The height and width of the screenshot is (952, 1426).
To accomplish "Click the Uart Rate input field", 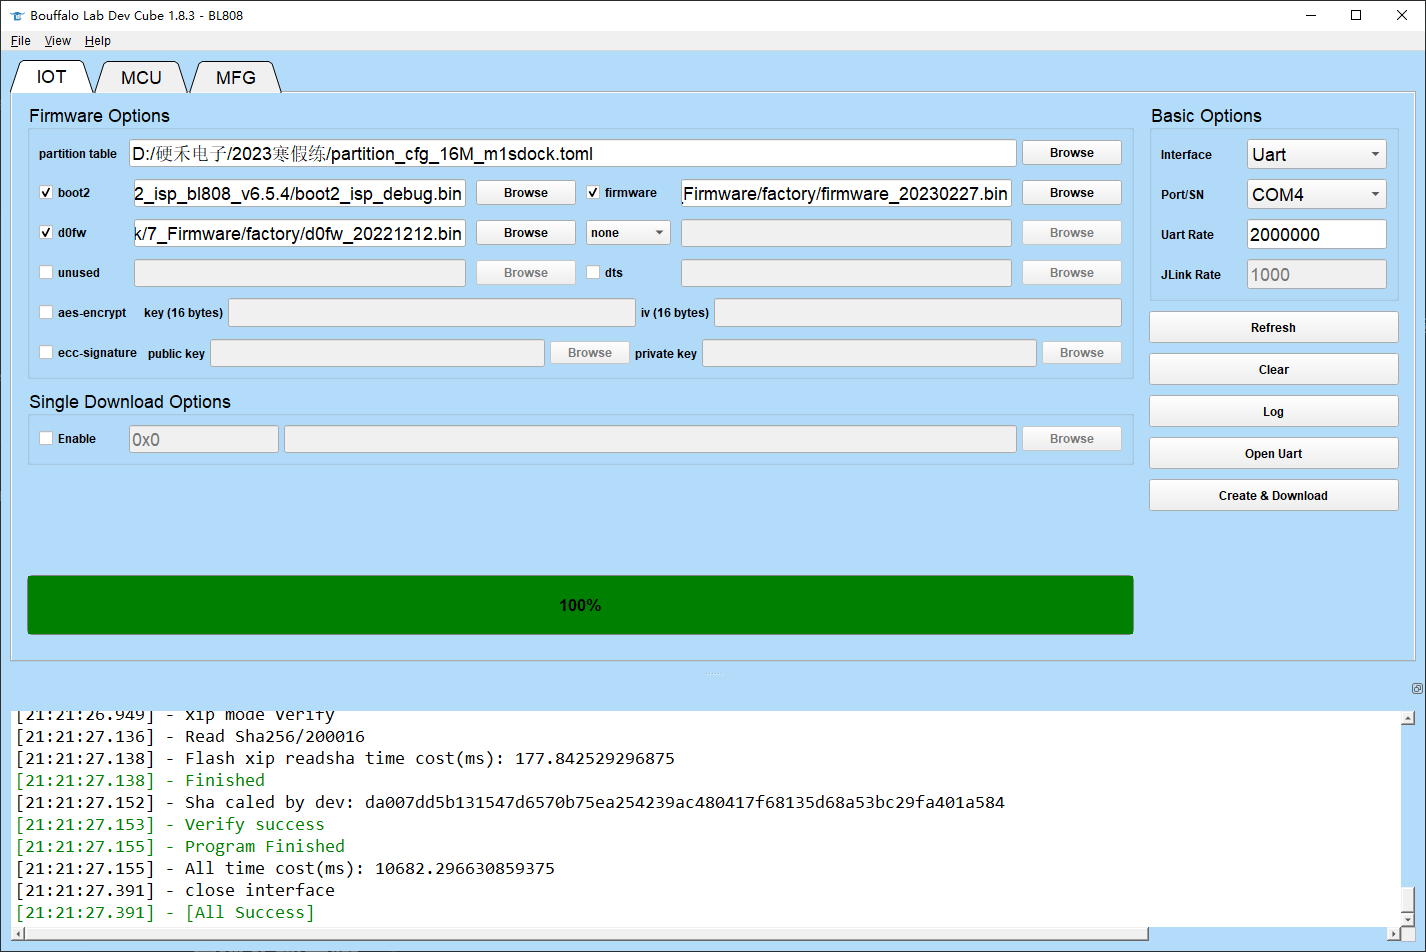I will [x=1316, y=235].
